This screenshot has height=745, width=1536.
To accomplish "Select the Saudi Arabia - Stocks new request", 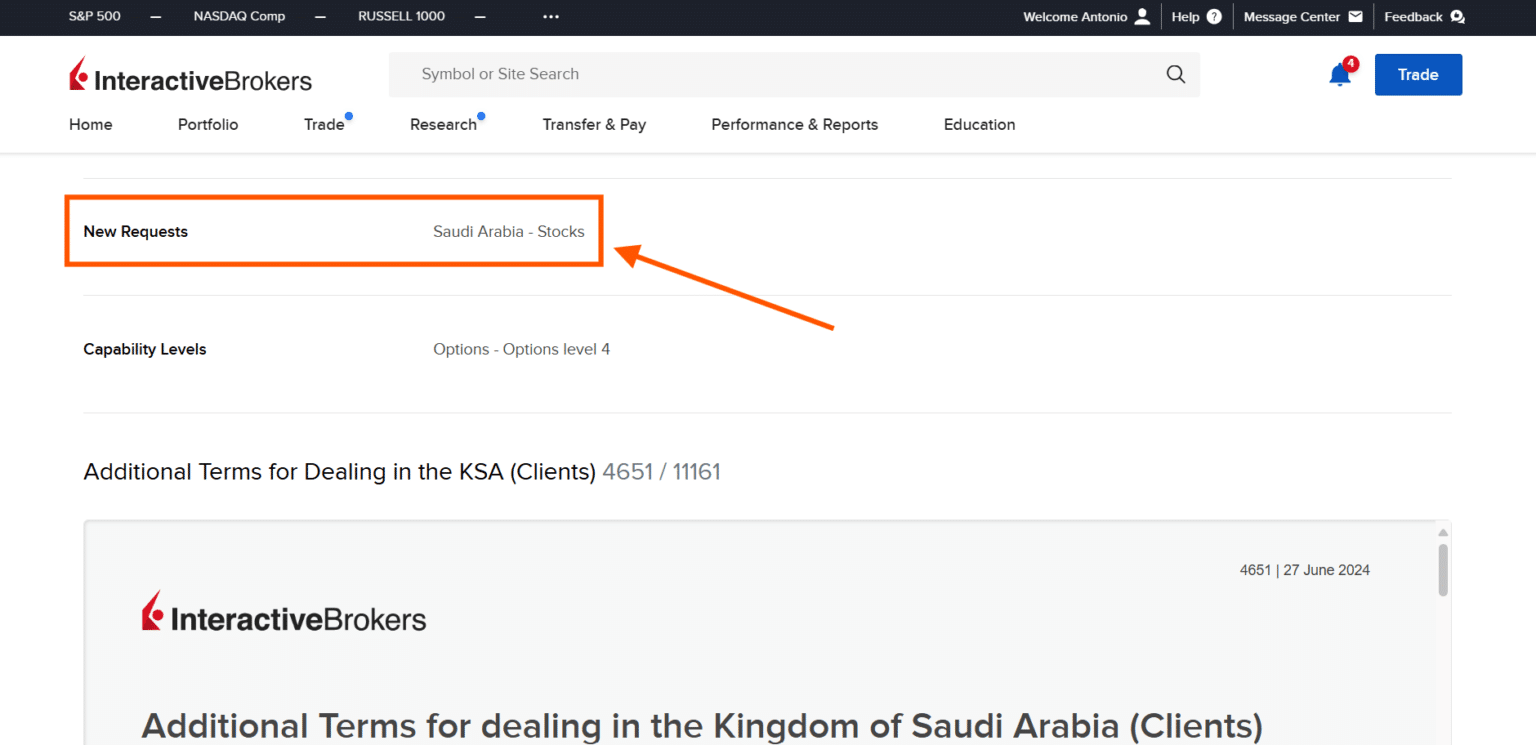I will point(508,231).
